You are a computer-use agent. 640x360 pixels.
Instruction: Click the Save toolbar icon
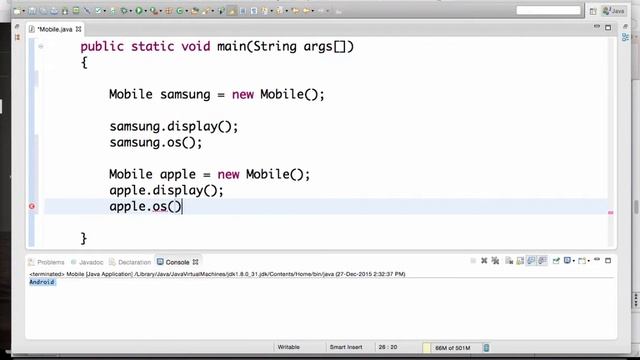32,11
